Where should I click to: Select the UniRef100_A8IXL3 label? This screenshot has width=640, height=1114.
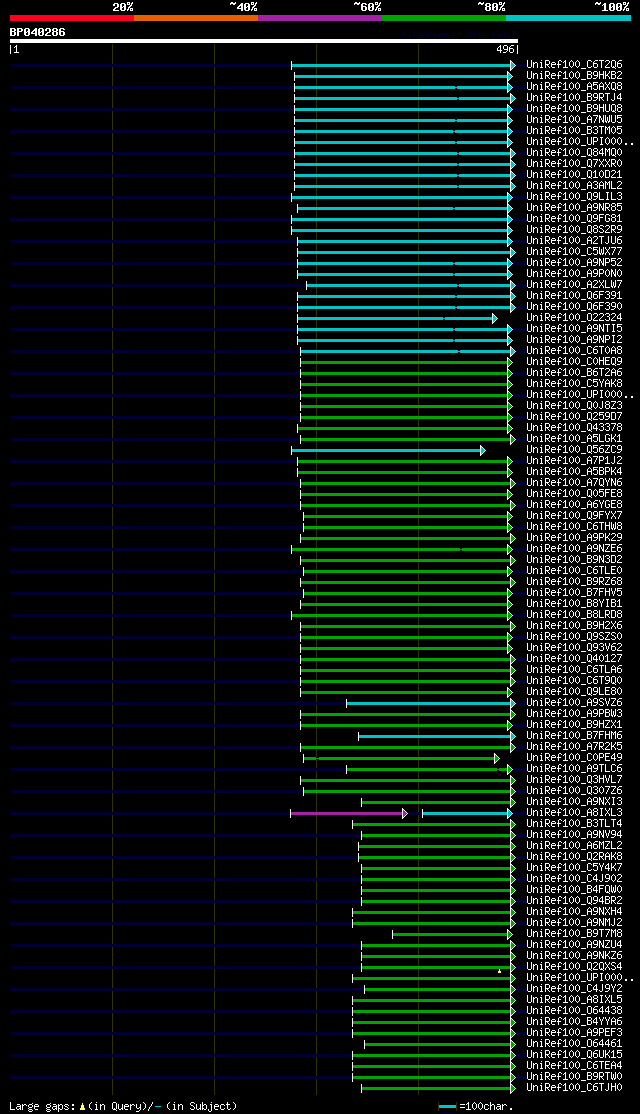[x=575, y=813]
